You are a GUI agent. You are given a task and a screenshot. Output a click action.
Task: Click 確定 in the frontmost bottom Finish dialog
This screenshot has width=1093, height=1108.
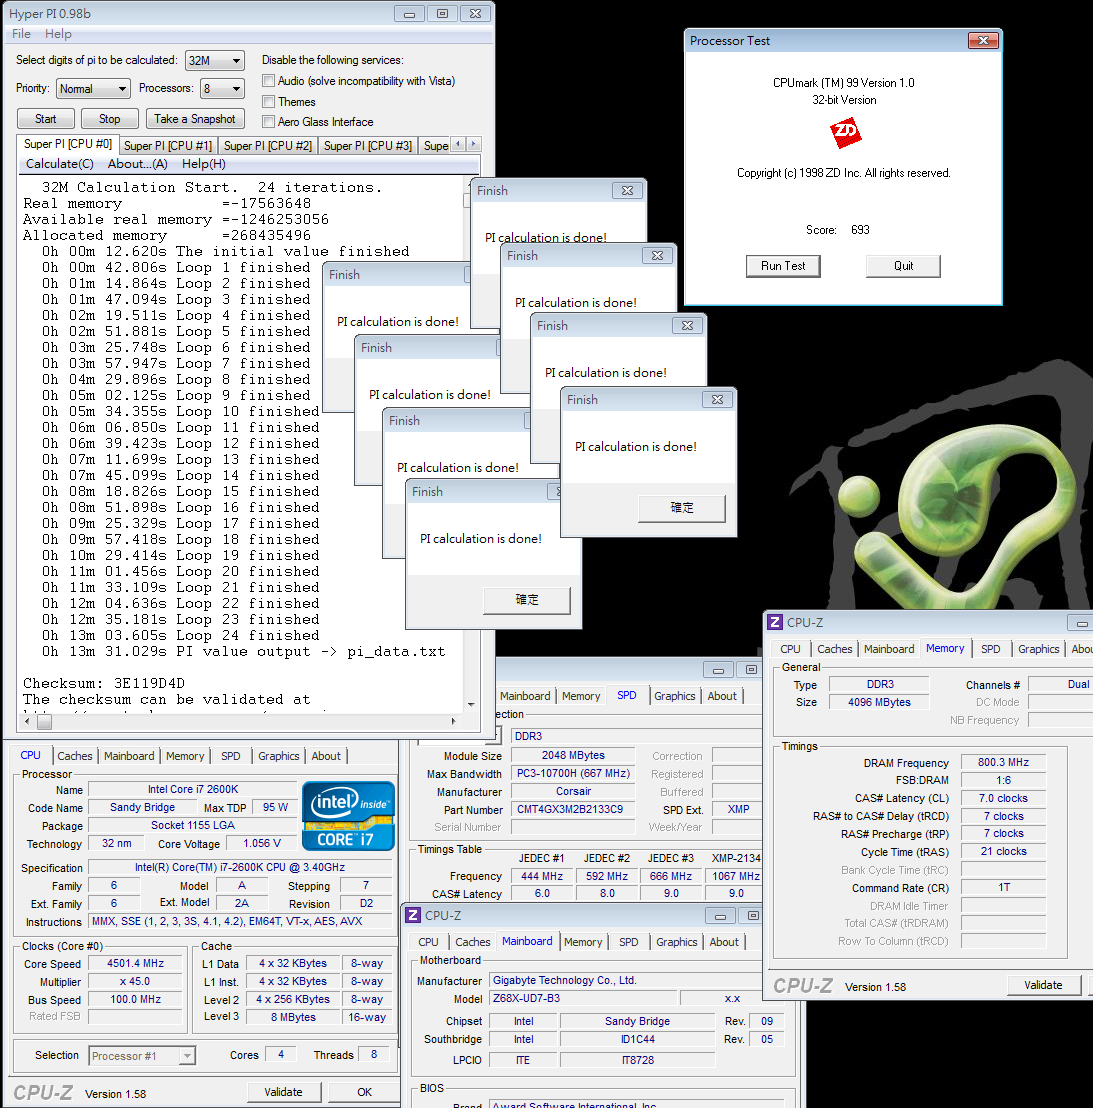click(526, 600)
